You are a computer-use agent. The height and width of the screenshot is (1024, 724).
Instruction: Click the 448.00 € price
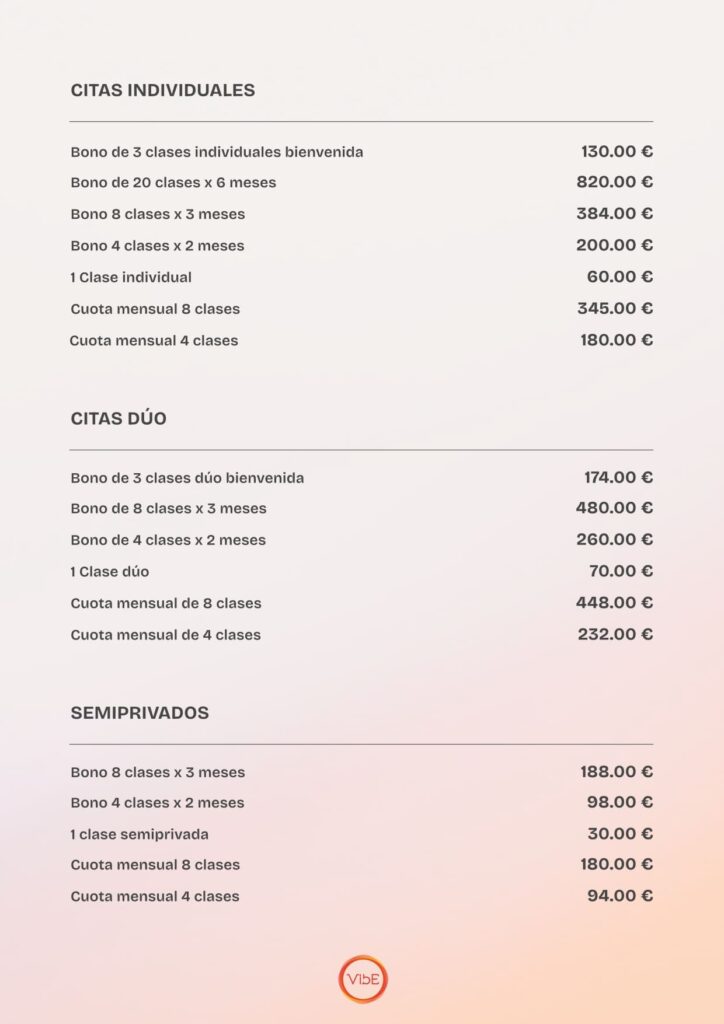point(614,602)
